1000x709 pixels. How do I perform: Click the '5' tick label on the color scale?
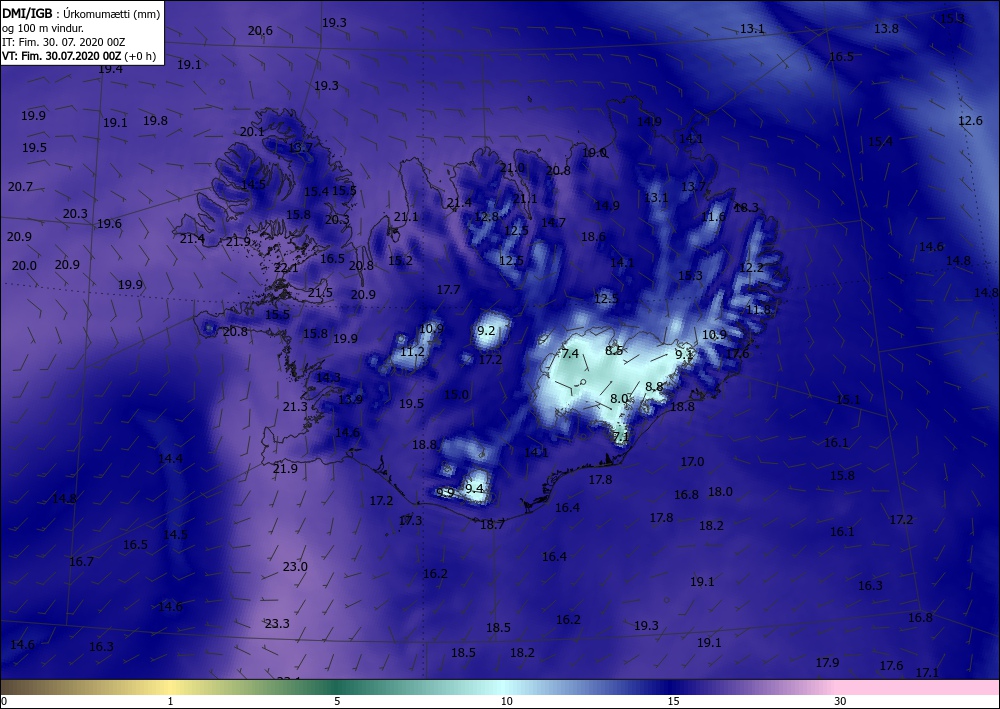click(337, 701)
